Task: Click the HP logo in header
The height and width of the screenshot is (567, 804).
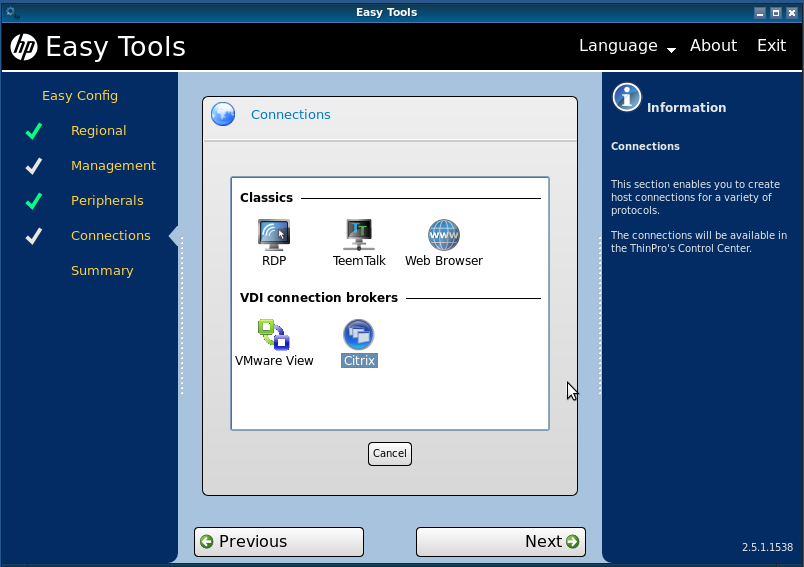Action: click(x=24, y=47)
